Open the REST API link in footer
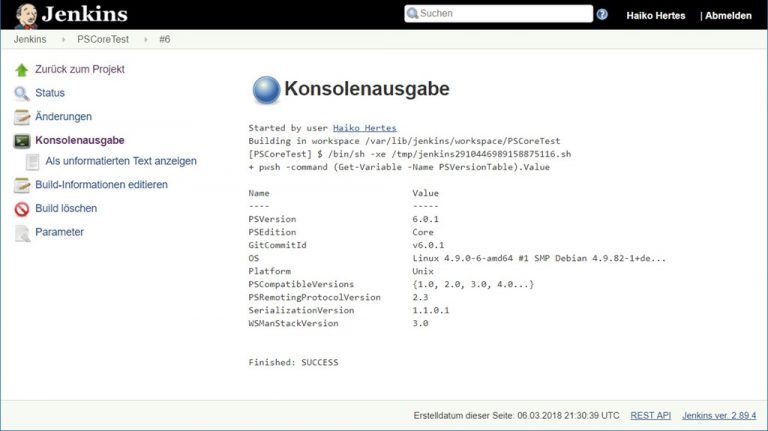 (x=650, y=415)
